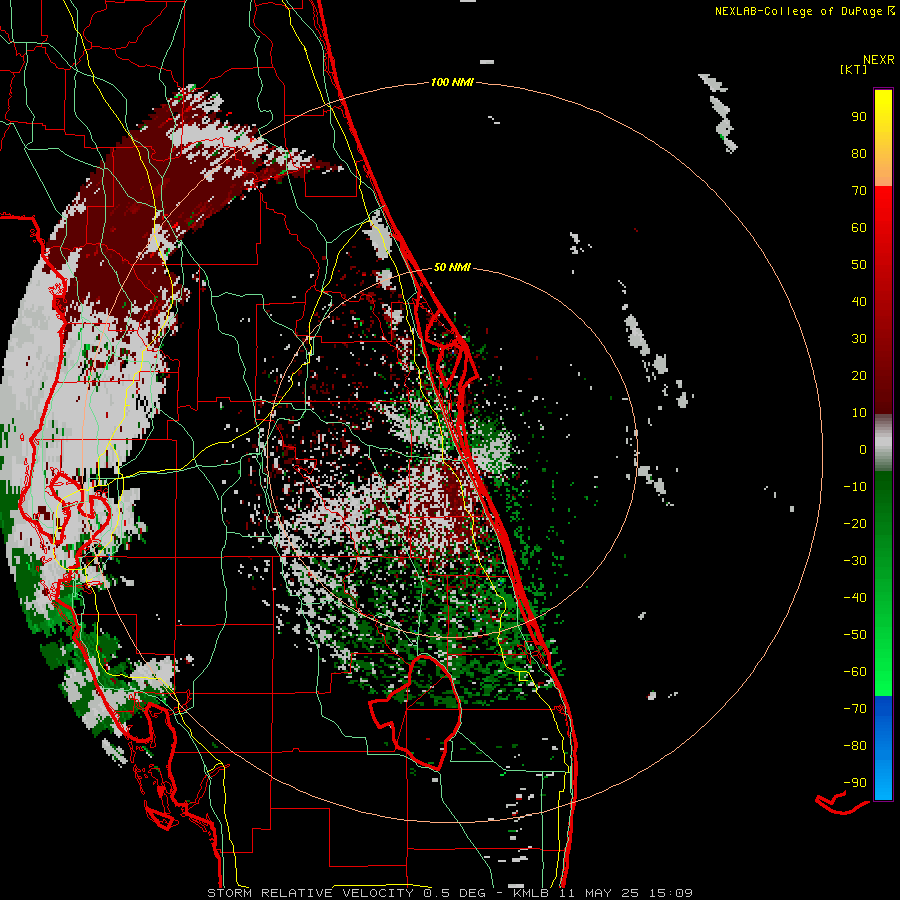
Task: Click the '-50' value on velocity scale
Action: coord(855,635)
